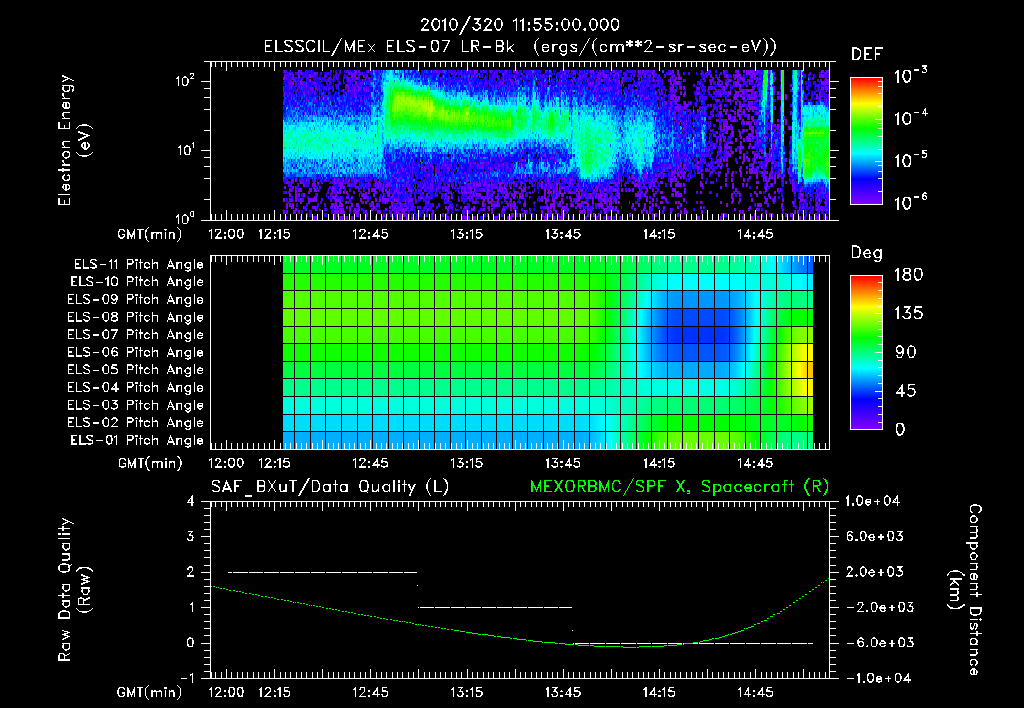Click the 'ELS-07 Pitch Angle' row label

135,334
